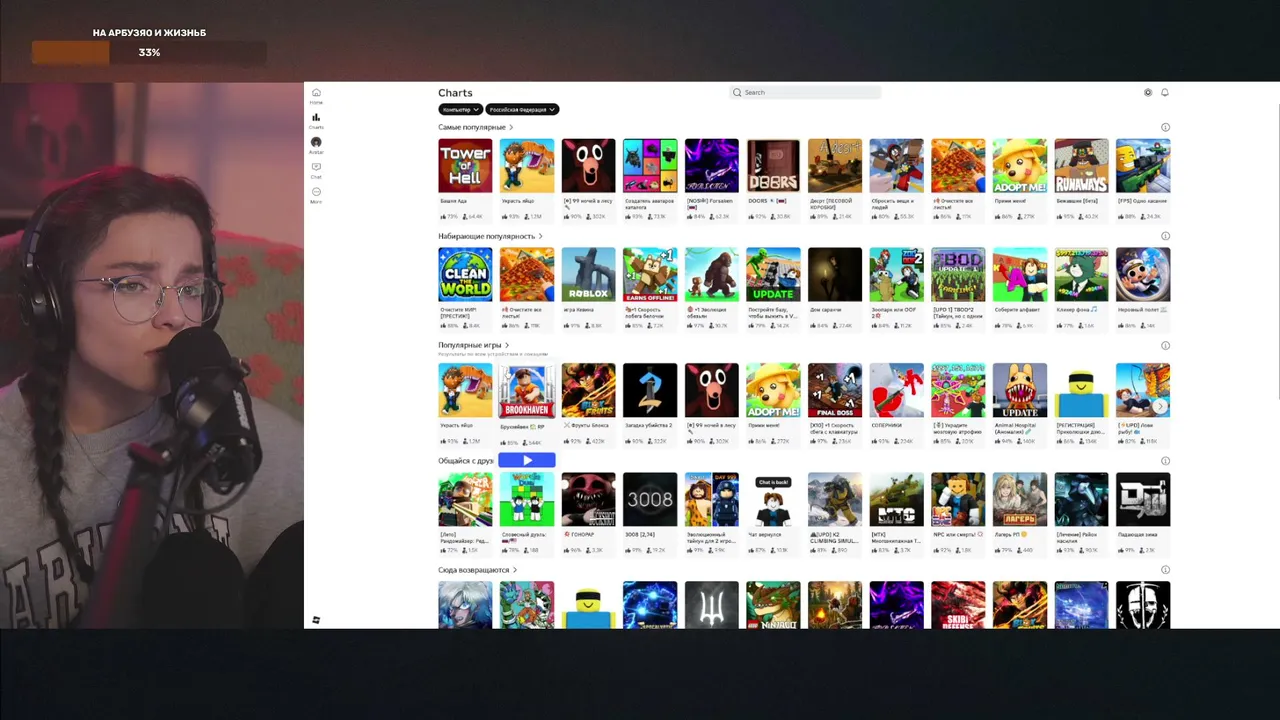1280x720 pixels.
Task: Click the Кликер фона game title
Action: [x=1077, y=310]
